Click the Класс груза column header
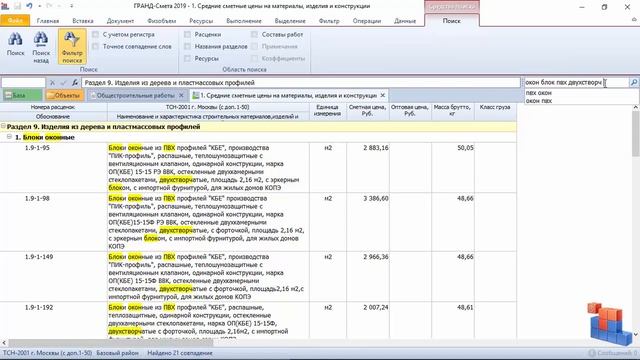Image resolution: width=640 pixels, height=360 pixels. (495, 107)
